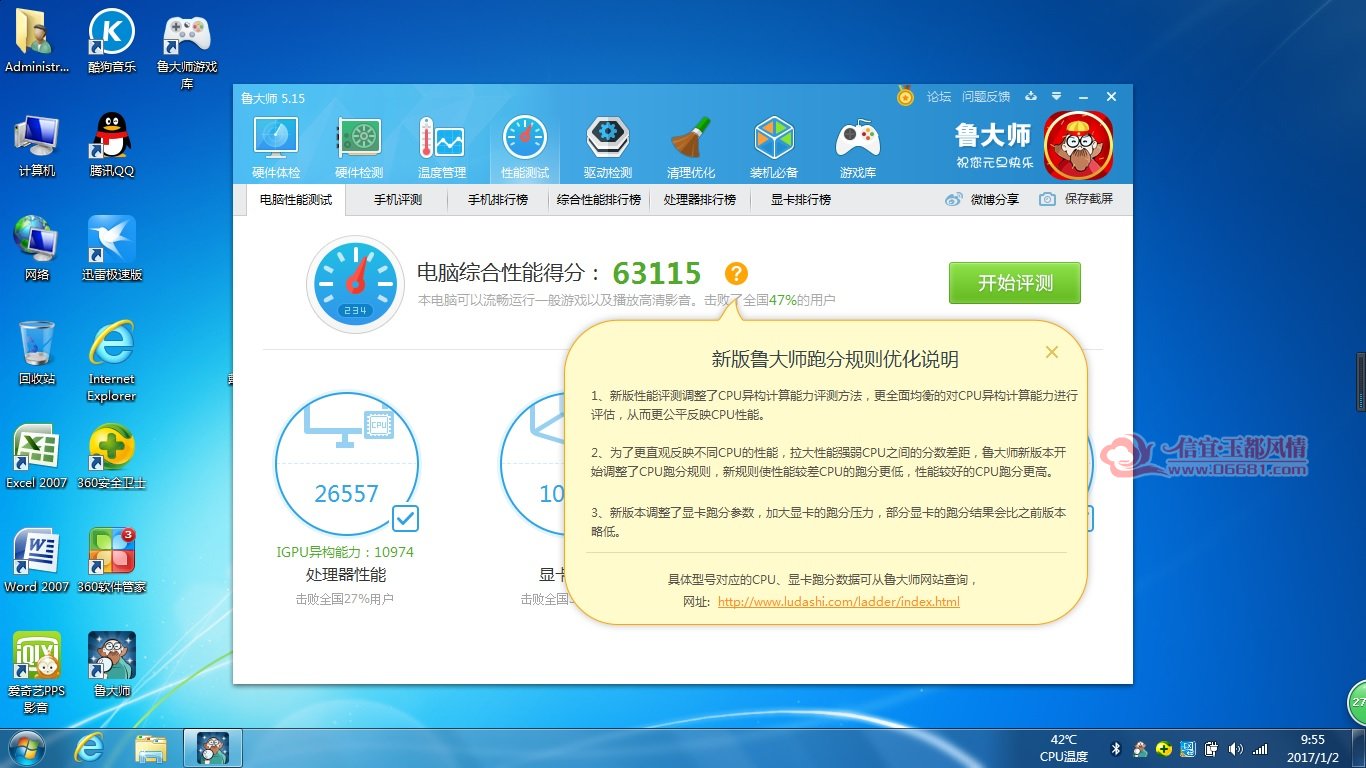Open the 清理优化 cleanup broom module
Viewport: 1366px width, 768px height.
(x=691, y=148)
